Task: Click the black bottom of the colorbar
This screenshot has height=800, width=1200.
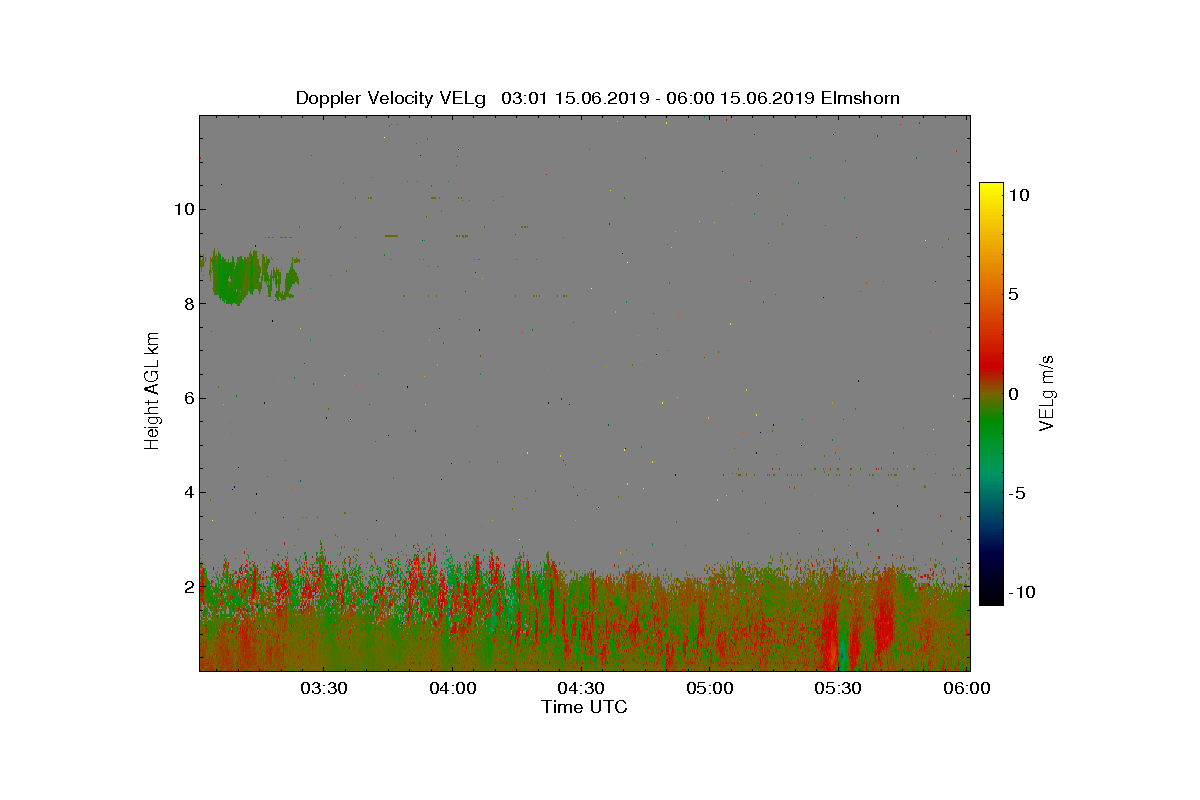Action: [x=991, y=596]
